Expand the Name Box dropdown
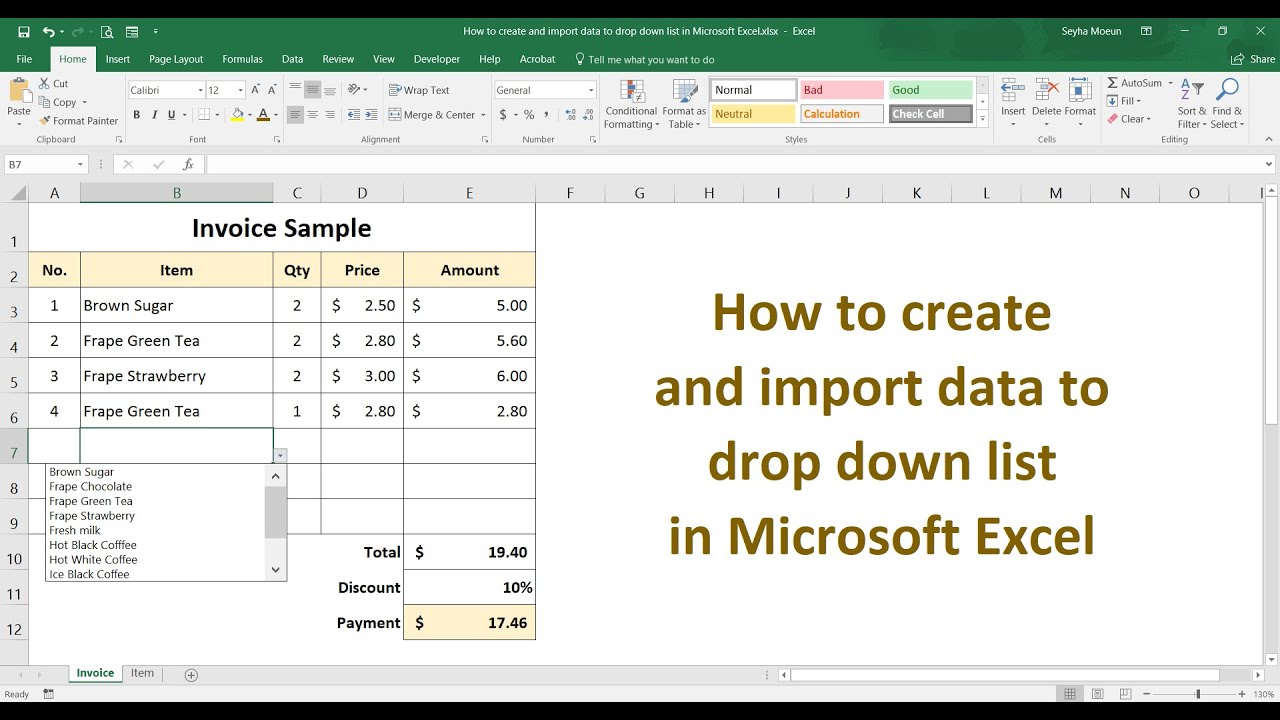Viewport: 1280px width, 720px height. pyautogui.click(x=81, y=164)
